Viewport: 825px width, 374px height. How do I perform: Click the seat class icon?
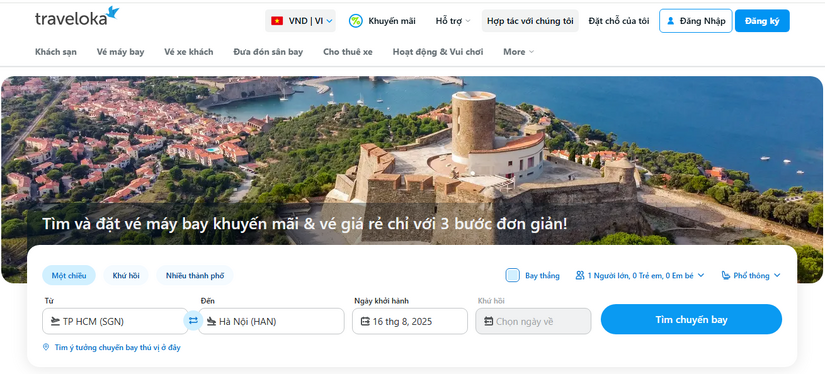click(726, 275)
